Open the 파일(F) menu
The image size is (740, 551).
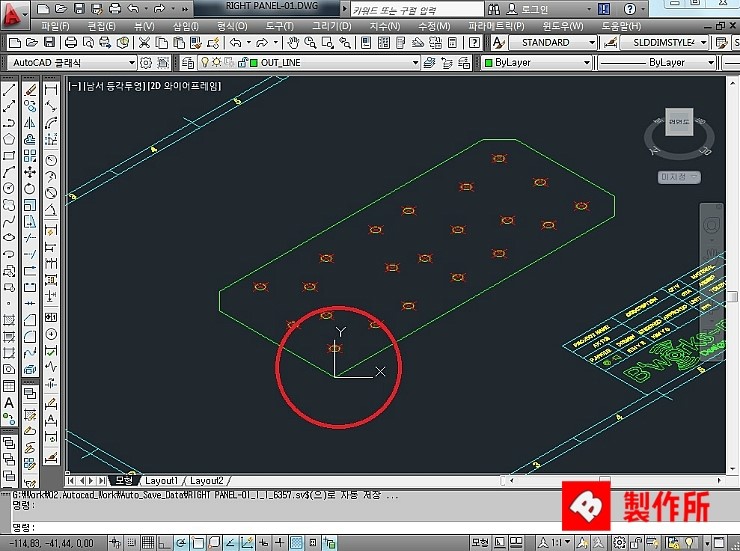pyautogui.click(x=55, y=26)
